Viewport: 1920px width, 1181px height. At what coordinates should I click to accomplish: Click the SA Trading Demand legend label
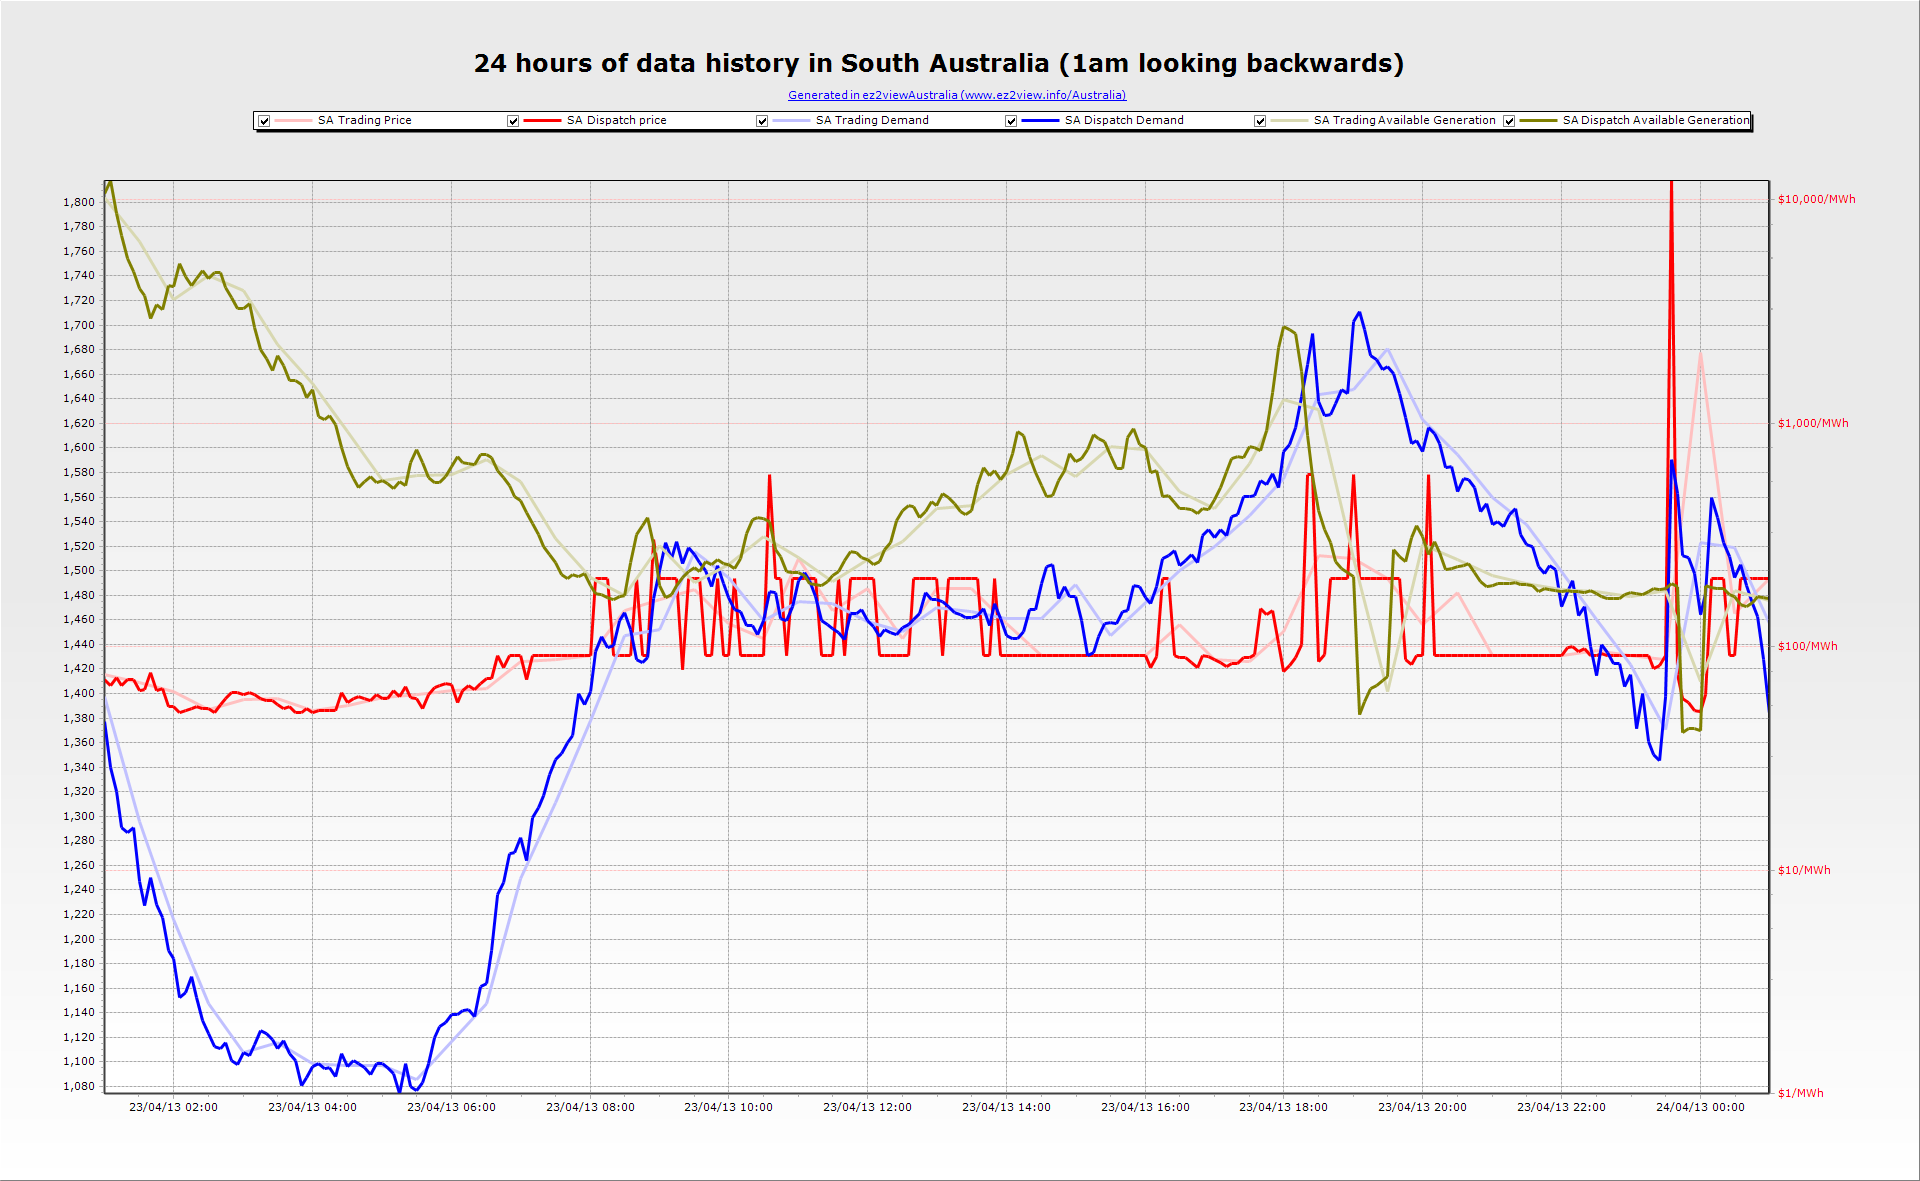pos(872,120)
